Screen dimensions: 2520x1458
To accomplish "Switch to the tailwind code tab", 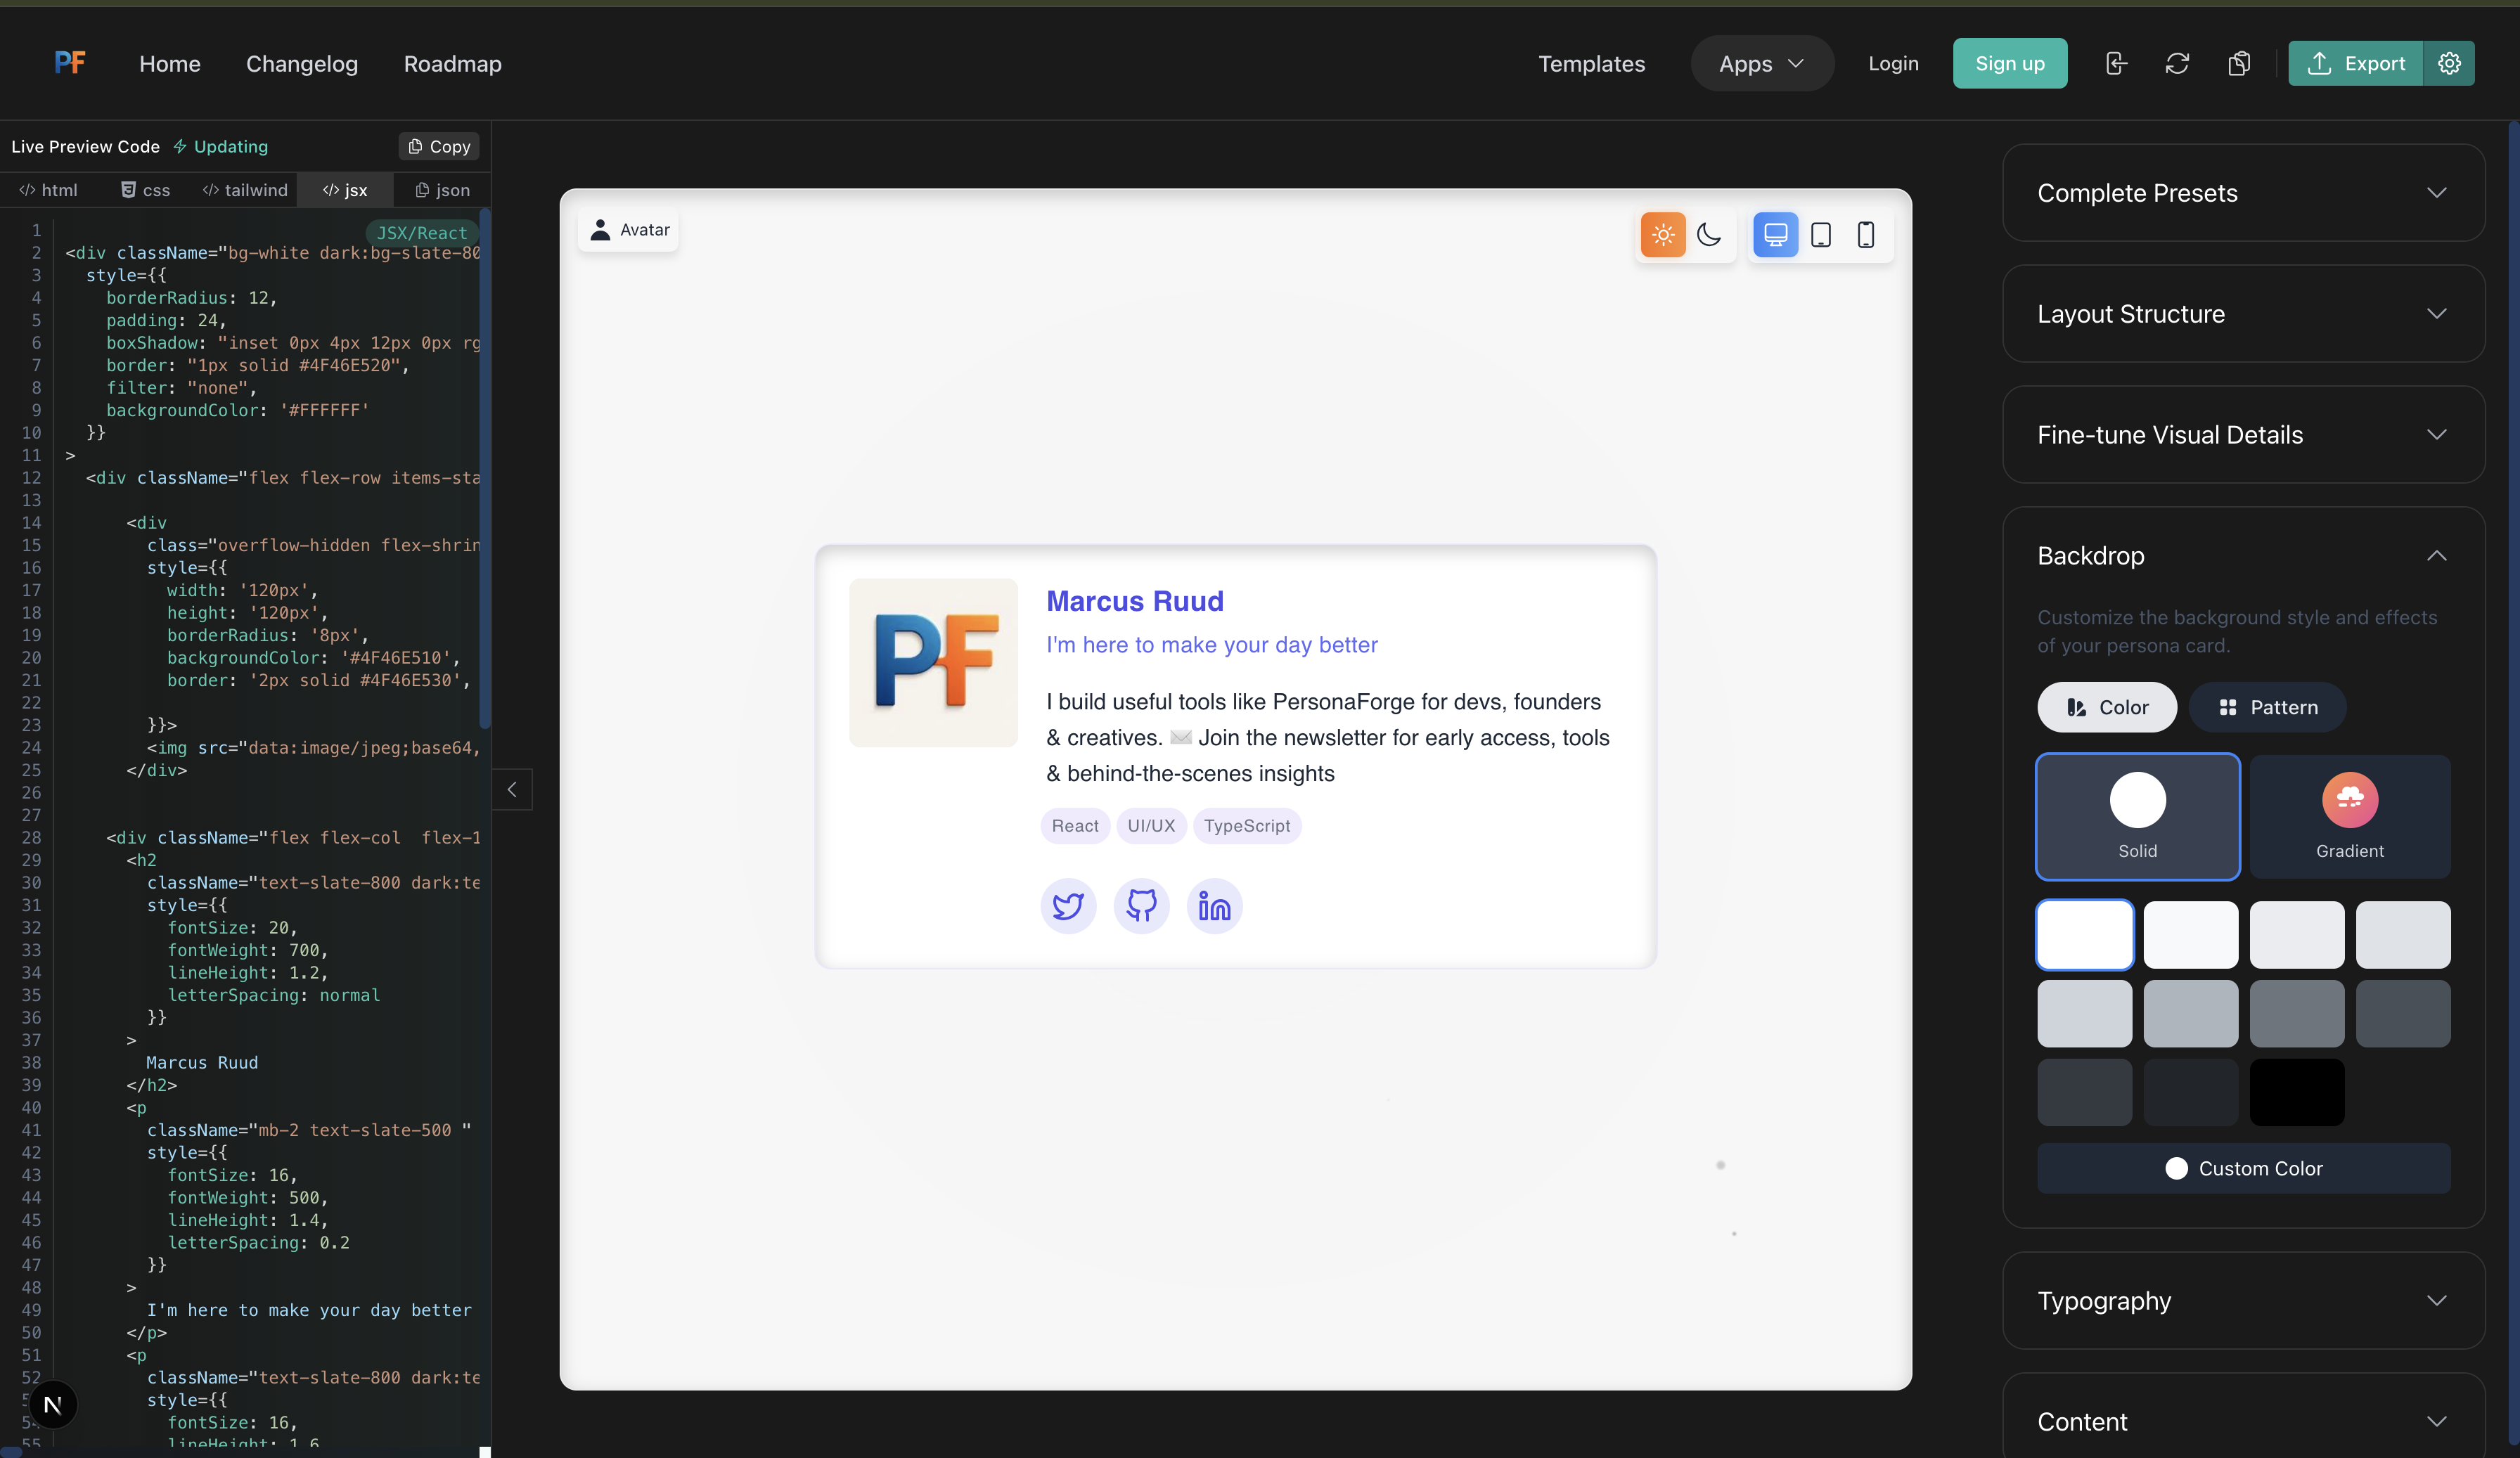I will [245, 190].
